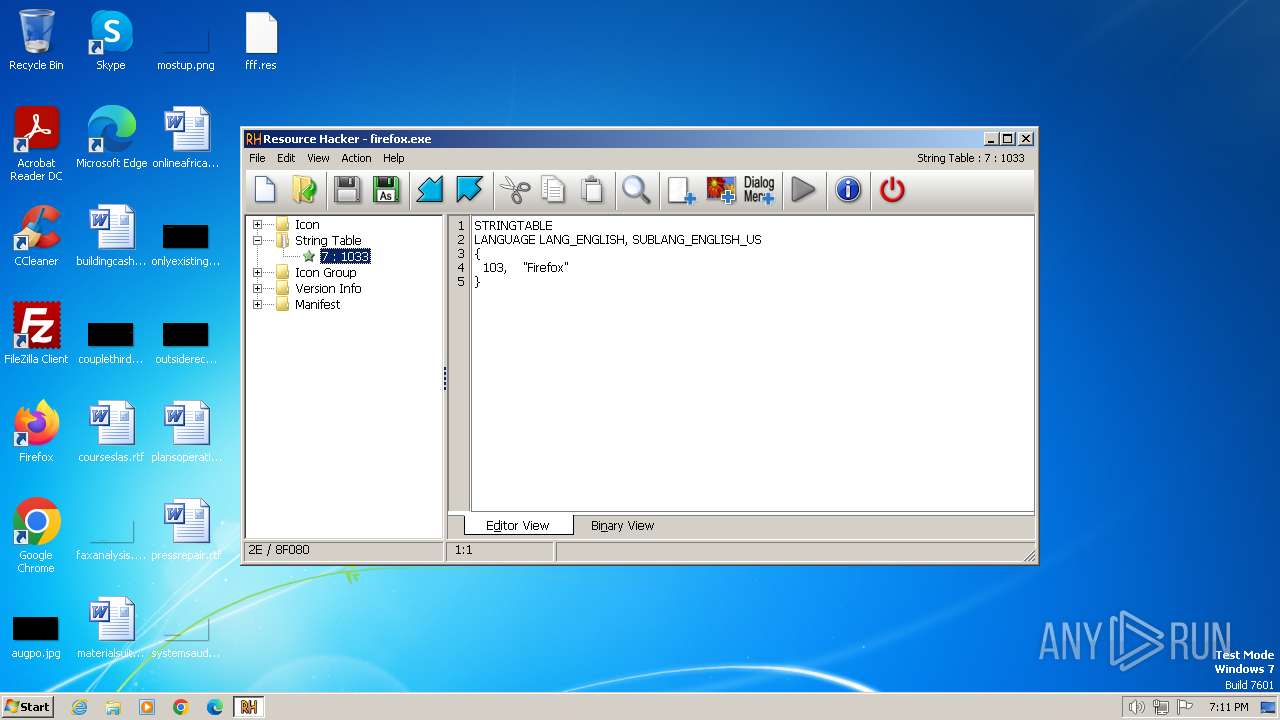Switch to the Editor View tab
Viewport: 1280px width, 720px height.
(518, 526)
